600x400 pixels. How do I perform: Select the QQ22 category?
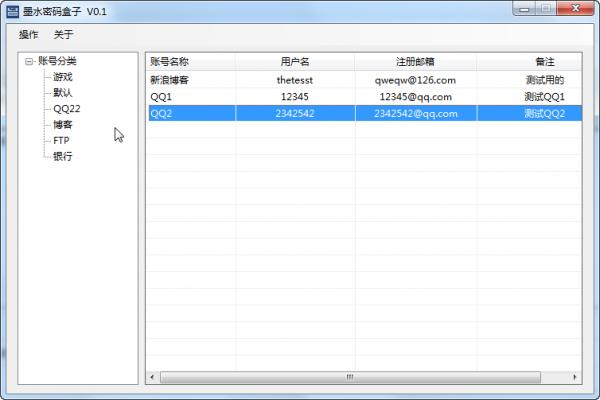(67, 109)
